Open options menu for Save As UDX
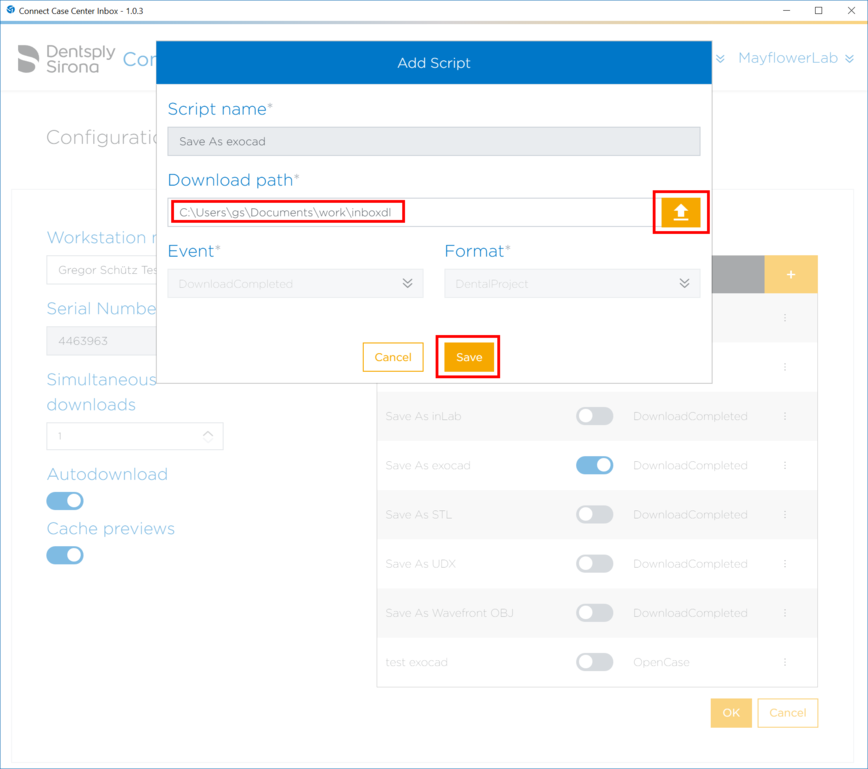This screenshot has height=769, width=868. [x=784, y=564]
